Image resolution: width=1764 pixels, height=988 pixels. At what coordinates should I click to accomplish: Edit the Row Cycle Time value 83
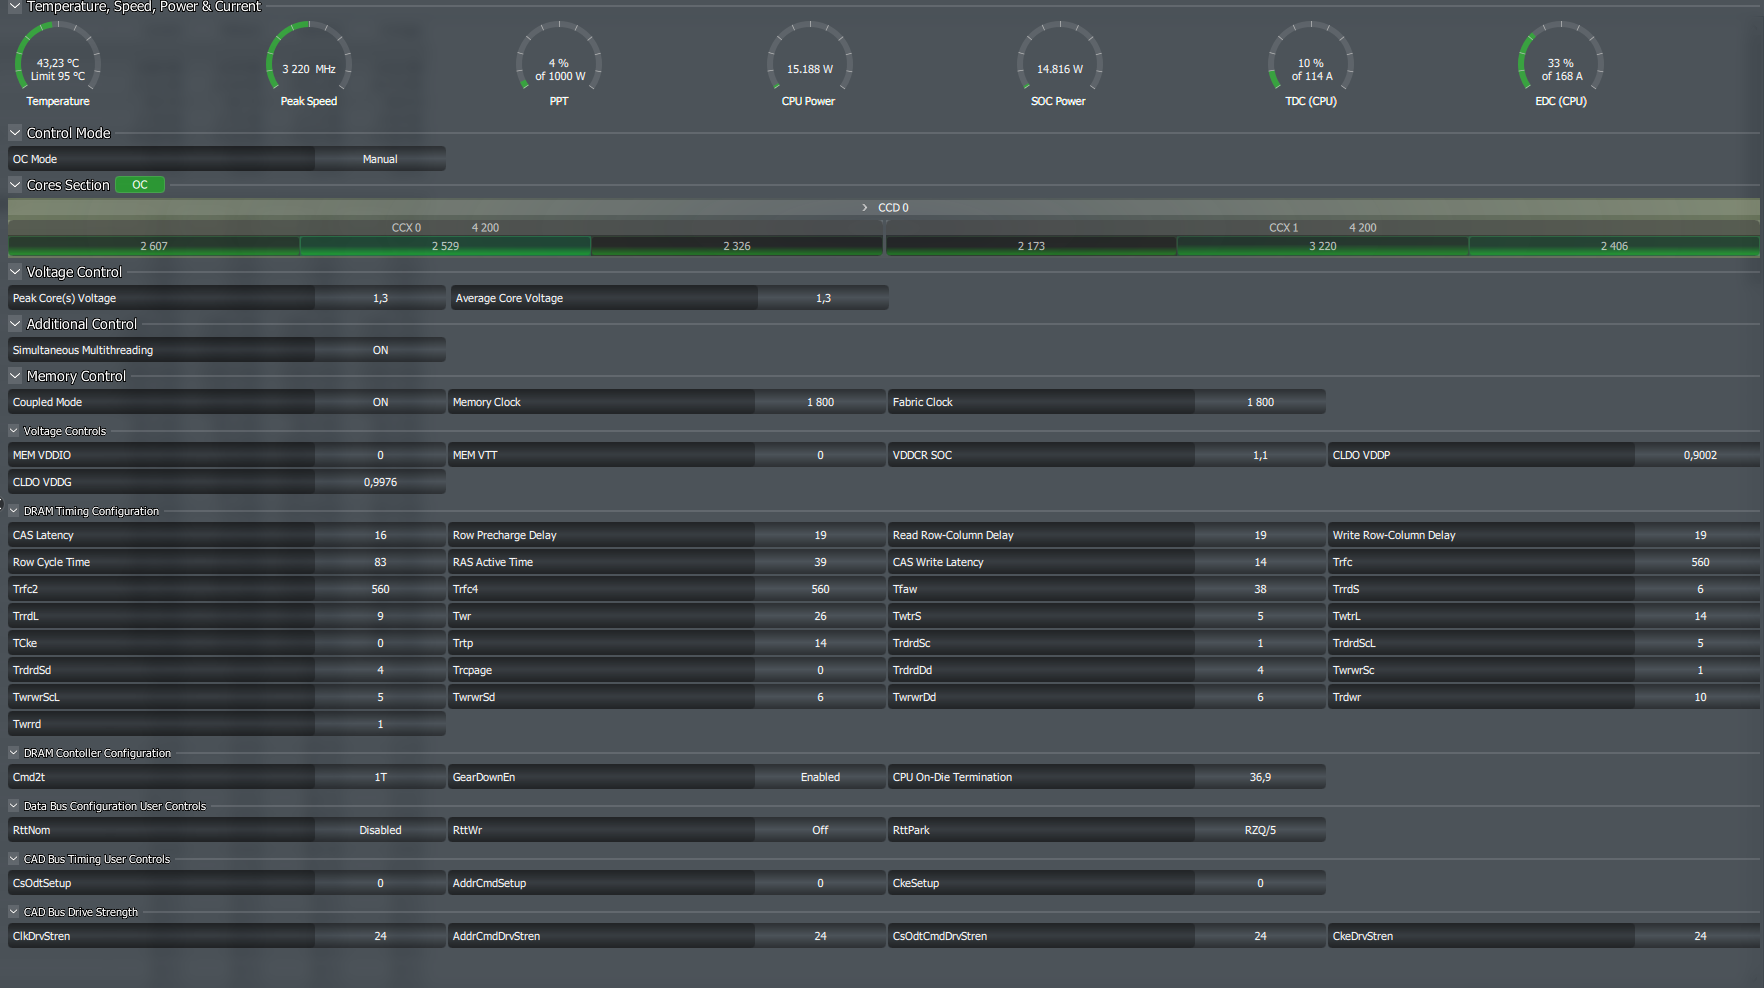[380, 562]
